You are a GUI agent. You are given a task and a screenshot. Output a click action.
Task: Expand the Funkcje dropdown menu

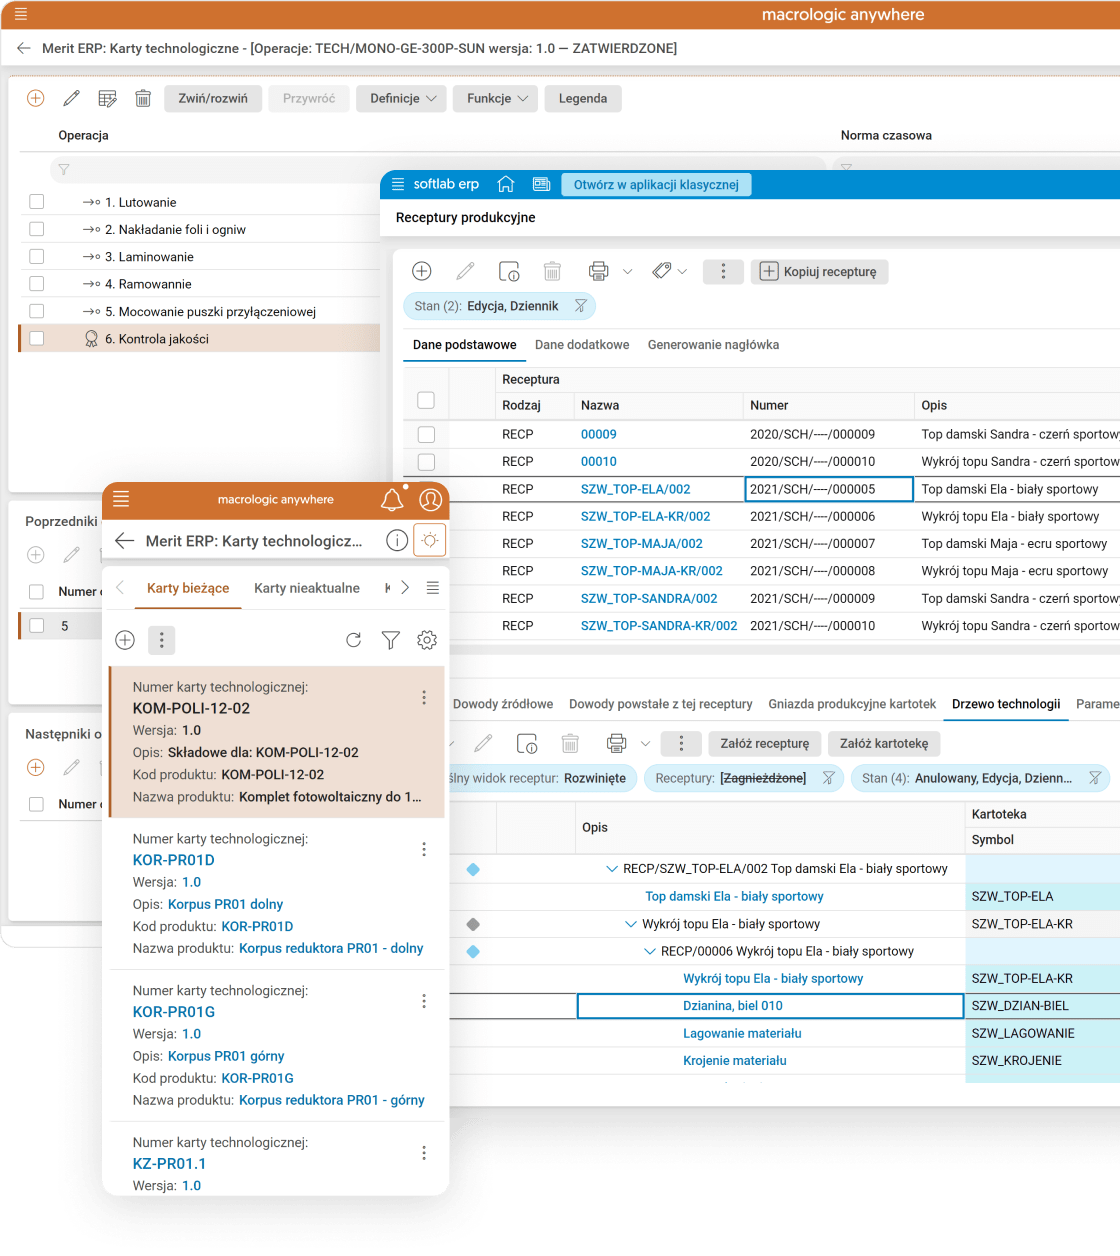496,98
